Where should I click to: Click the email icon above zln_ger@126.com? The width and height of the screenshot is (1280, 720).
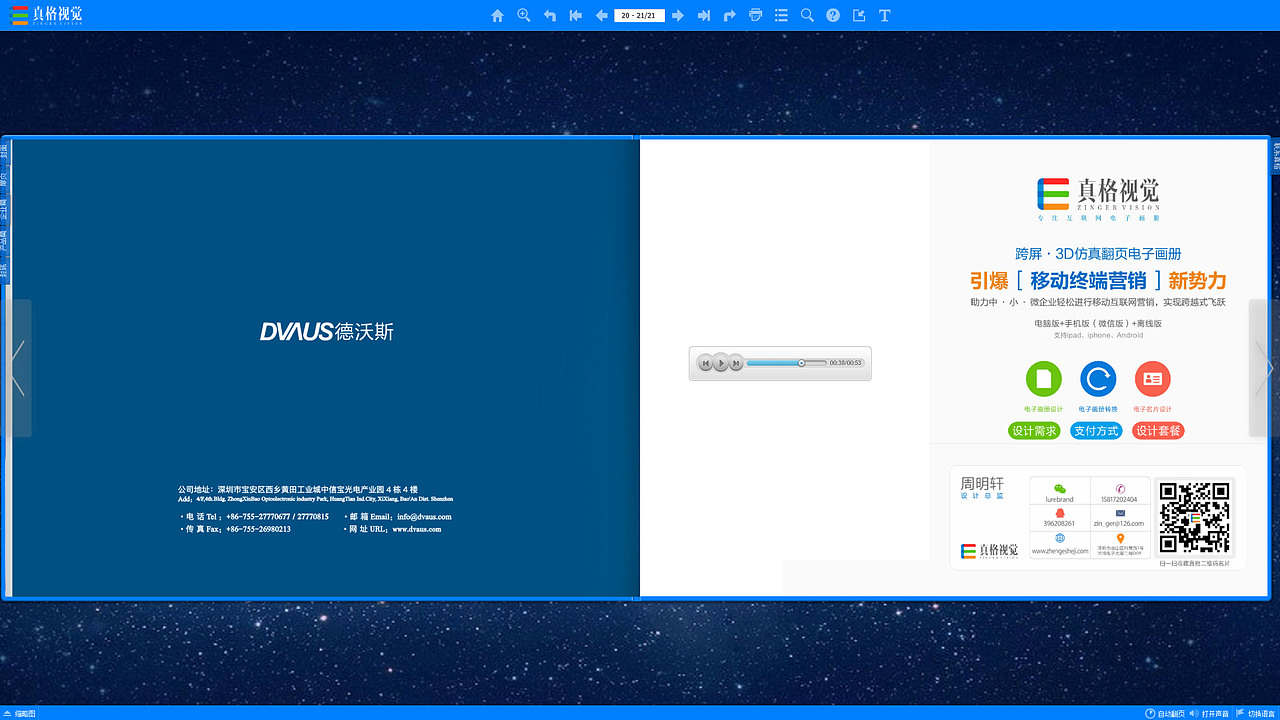point(1120,513)
